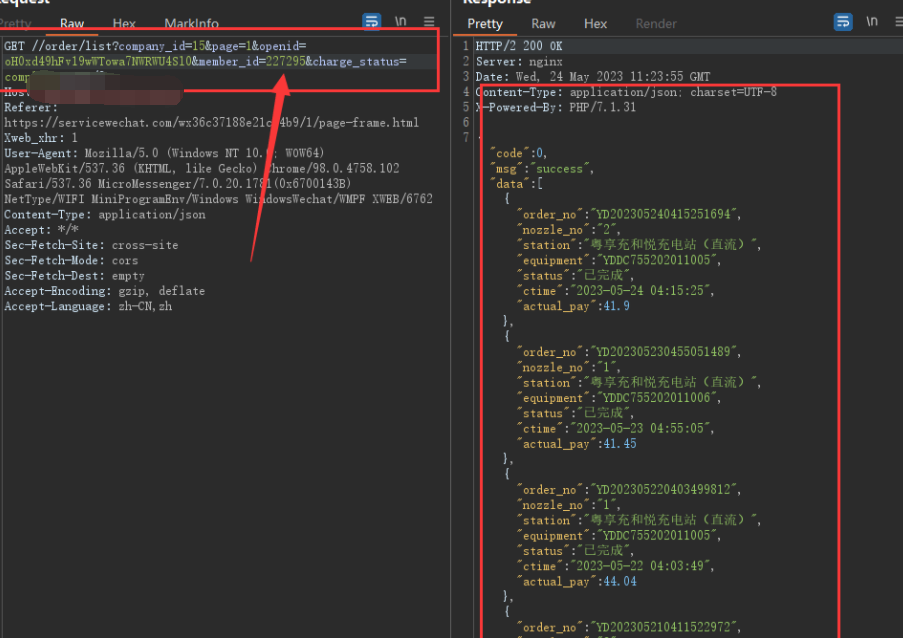Toggle non-printable \n characters in Request panel

point(400,21)
